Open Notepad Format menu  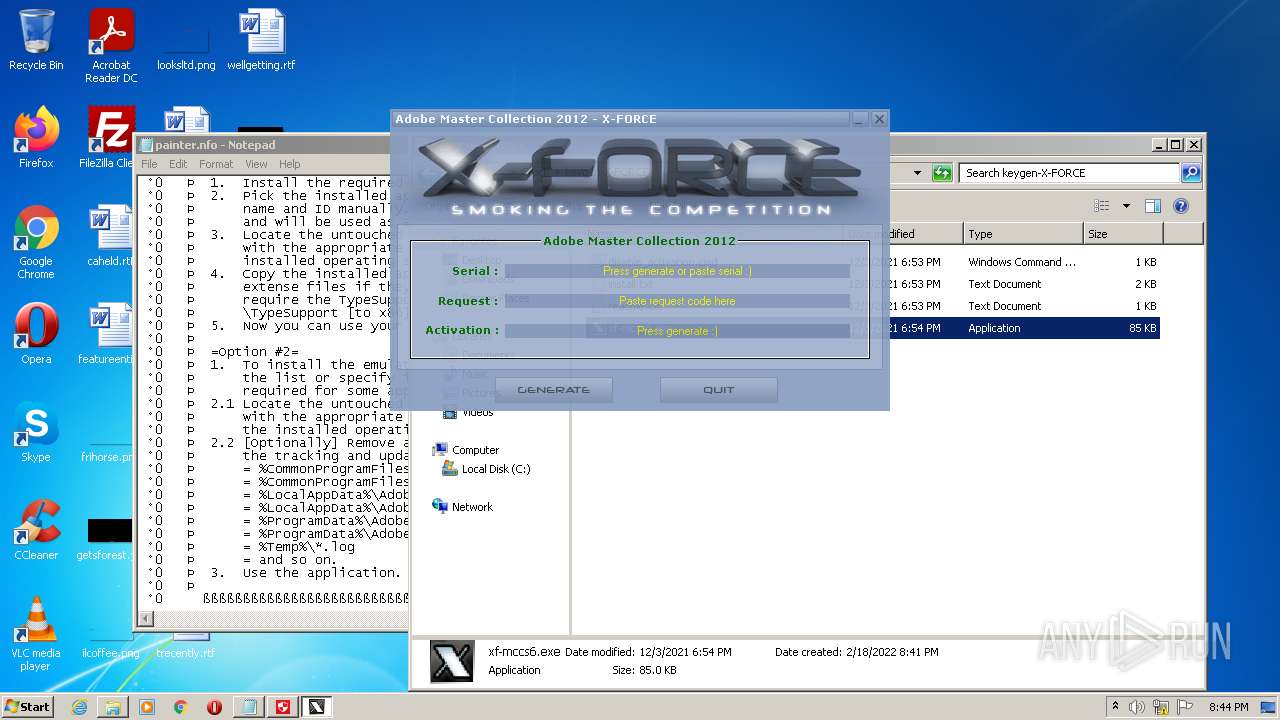click(216, 164)
